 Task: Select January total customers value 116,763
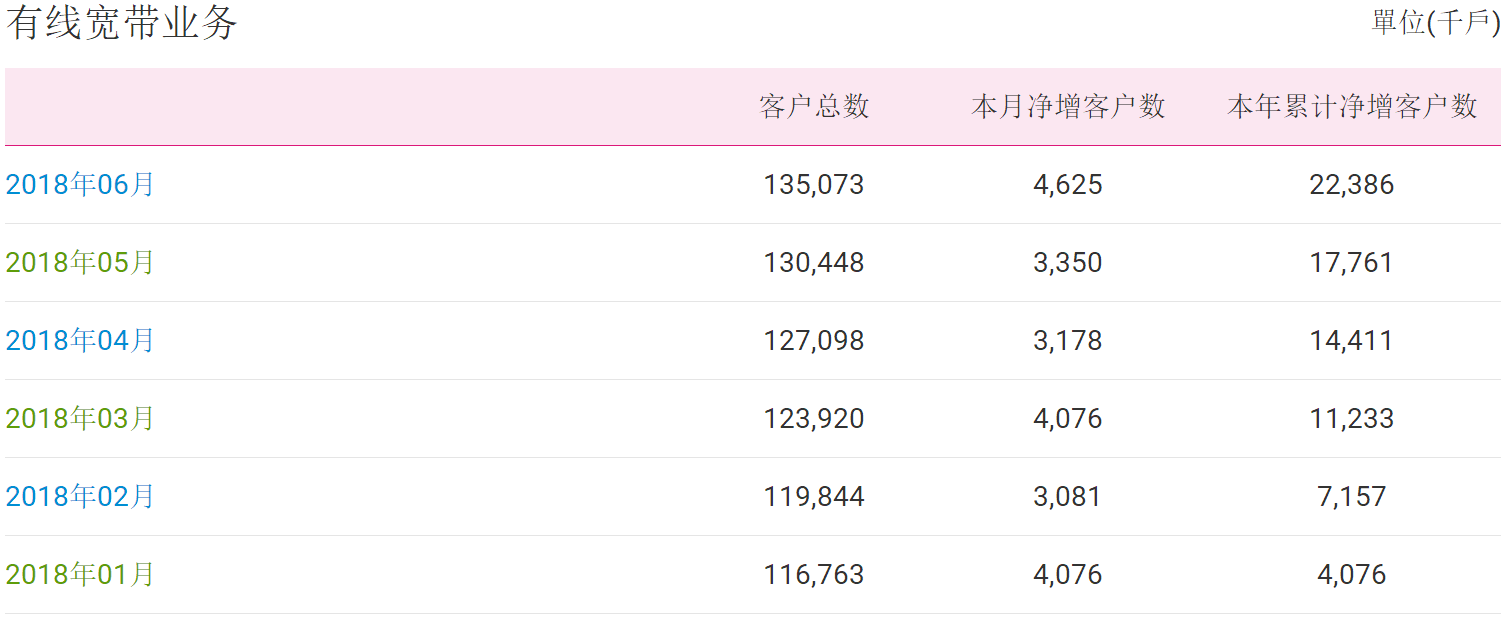[x=814, y=575]
